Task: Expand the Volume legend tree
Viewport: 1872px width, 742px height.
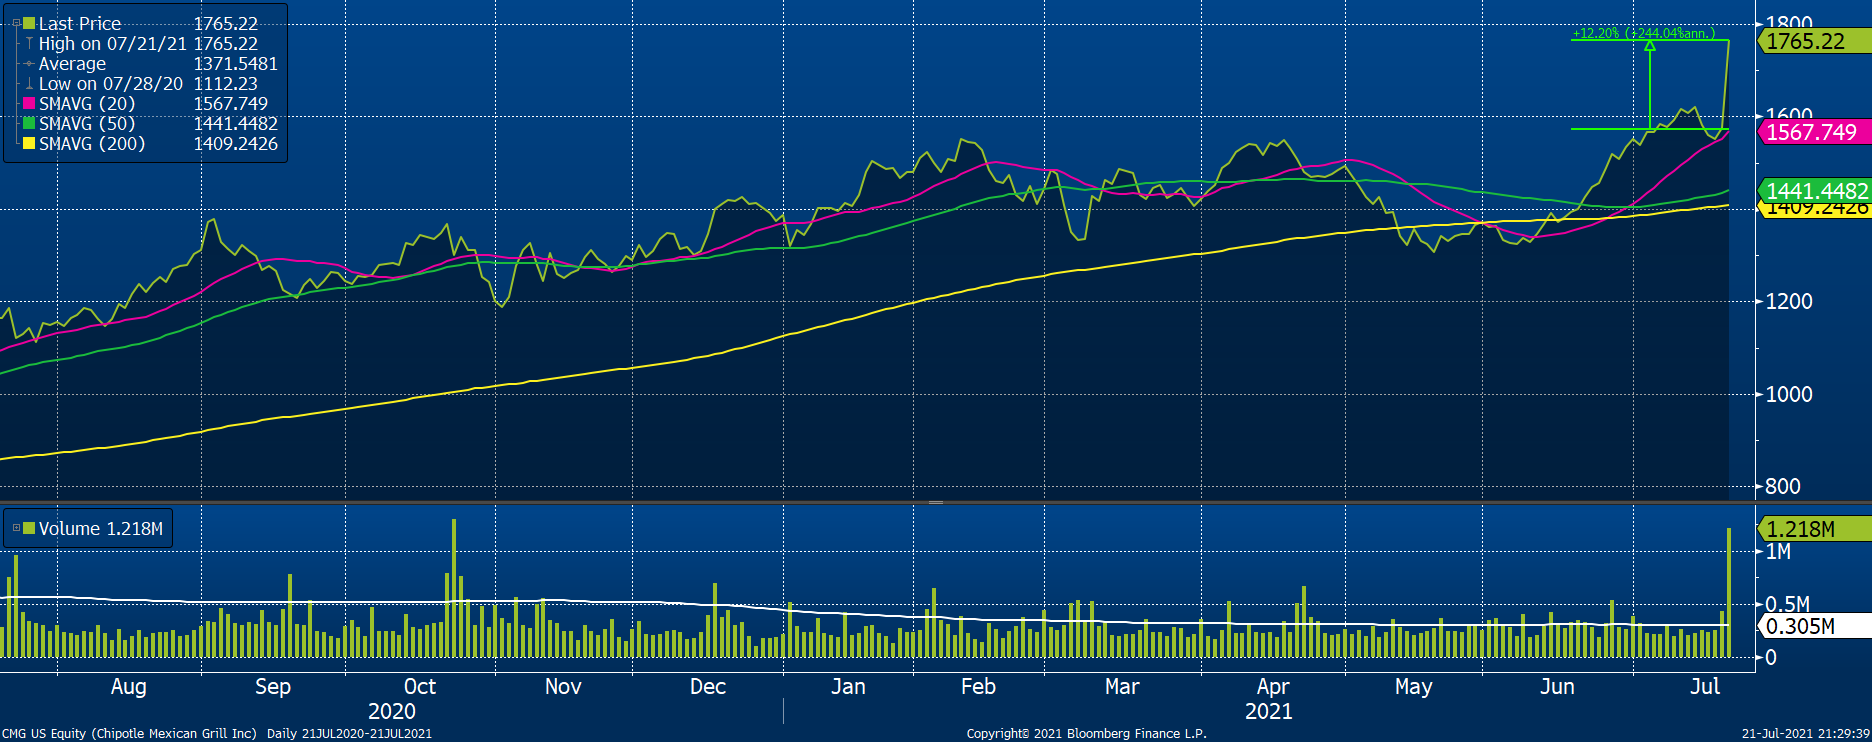Action: point(16,528)
